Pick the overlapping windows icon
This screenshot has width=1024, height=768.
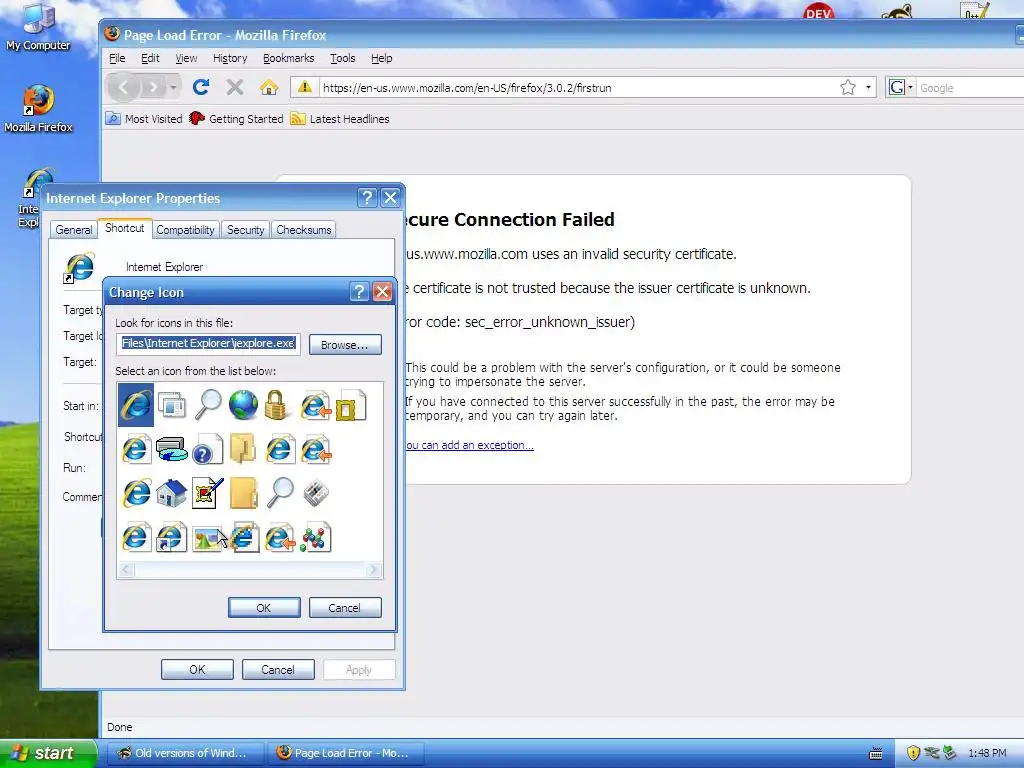(x=172, y=406)
